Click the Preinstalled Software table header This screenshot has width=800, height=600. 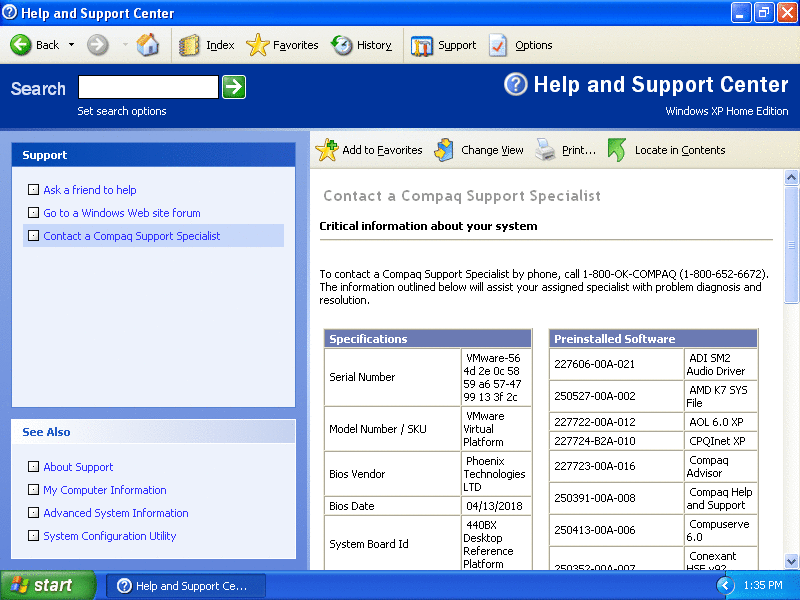[653, 339]
